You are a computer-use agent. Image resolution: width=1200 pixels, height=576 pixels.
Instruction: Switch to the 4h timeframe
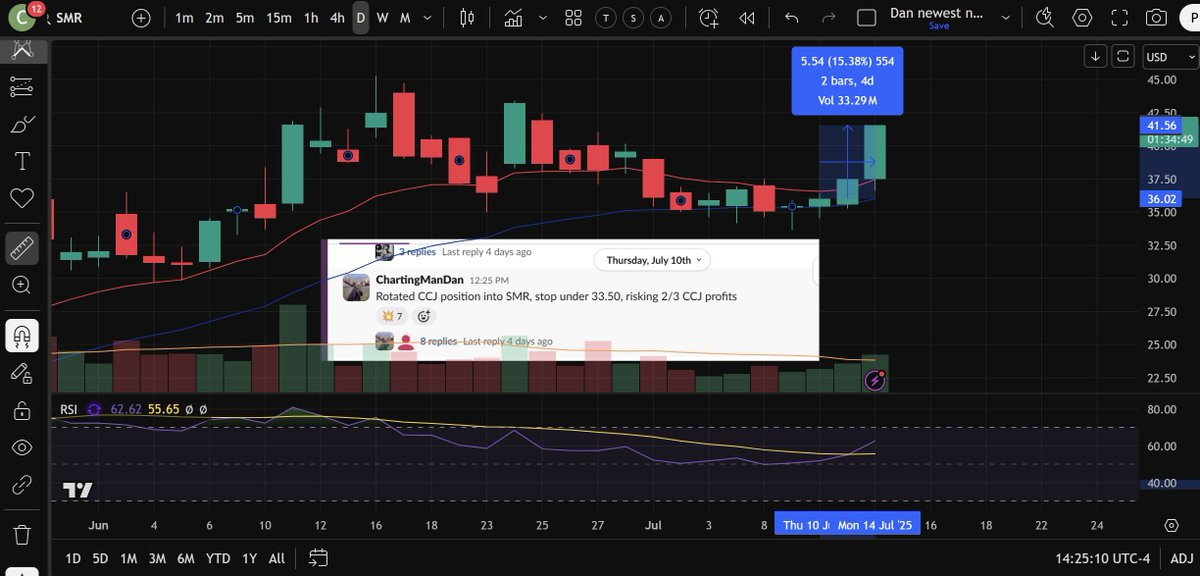[x=338, y=18]
